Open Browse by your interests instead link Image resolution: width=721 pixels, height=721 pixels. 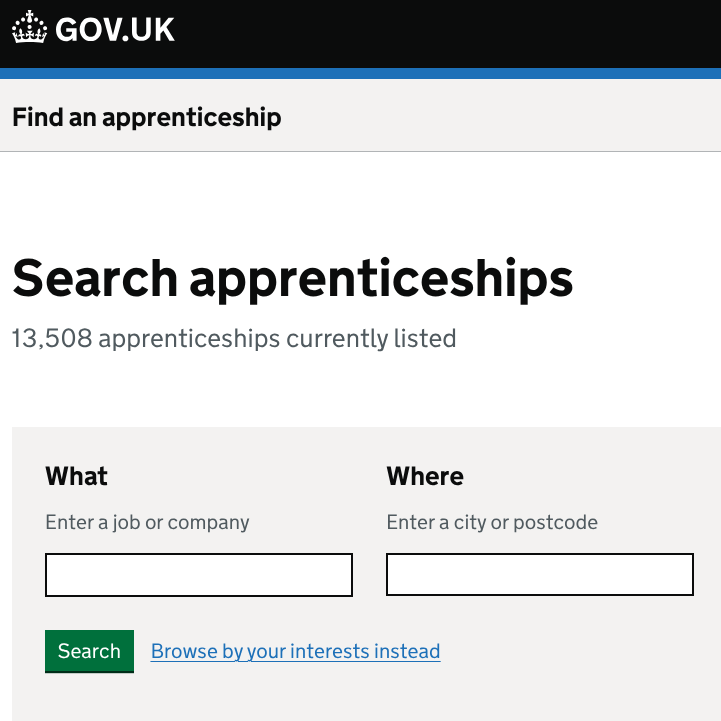295,652
